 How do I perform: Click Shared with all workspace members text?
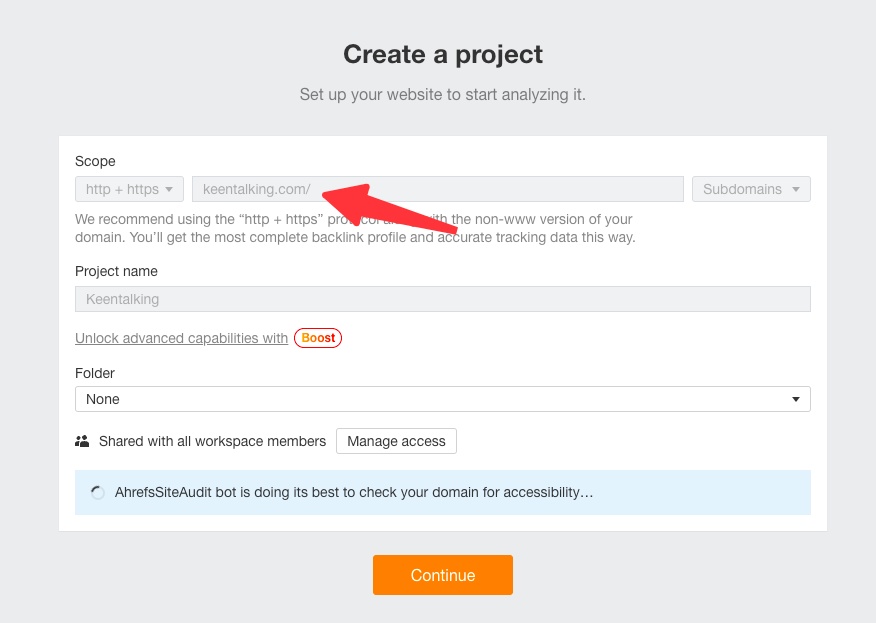[x=212, y=441]
